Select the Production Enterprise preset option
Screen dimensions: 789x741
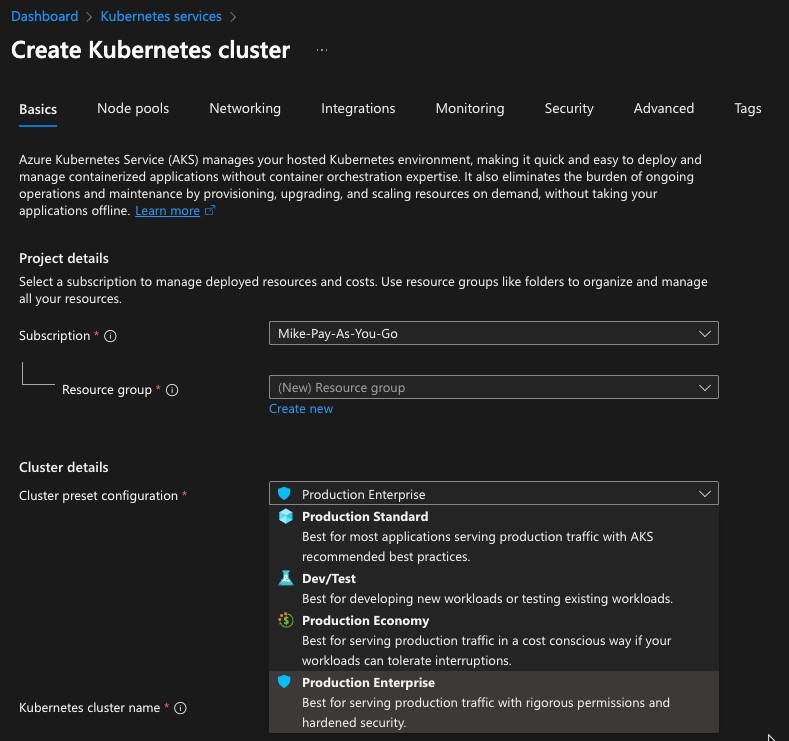tap(494, 702)
